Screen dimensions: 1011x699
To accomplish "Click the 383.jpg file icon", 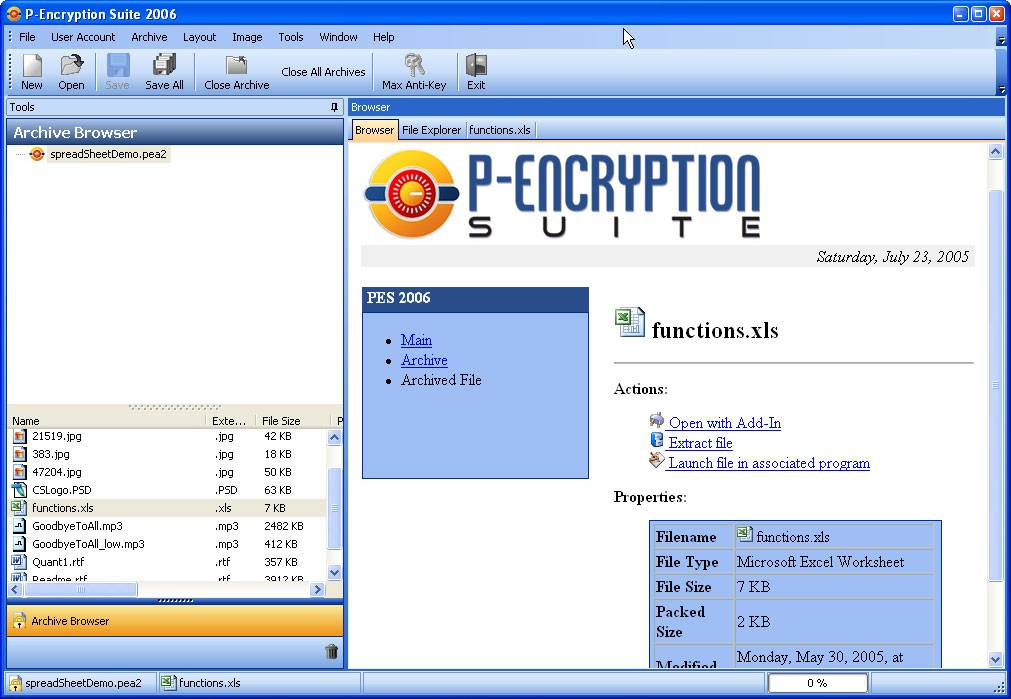I will point(19,454).
